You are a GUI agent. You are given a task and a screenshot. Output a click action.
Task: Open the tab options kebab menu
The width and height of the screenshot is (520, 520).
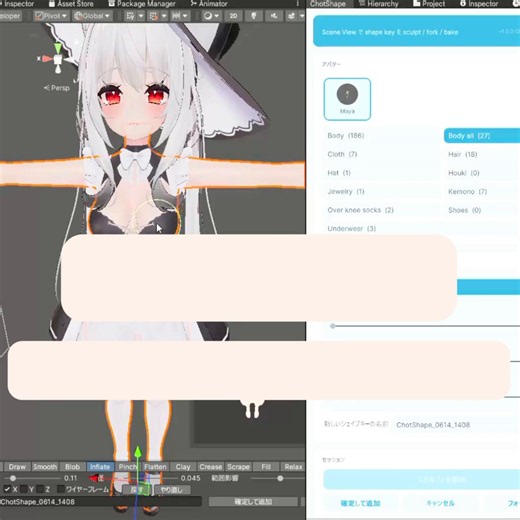(297, 3)
